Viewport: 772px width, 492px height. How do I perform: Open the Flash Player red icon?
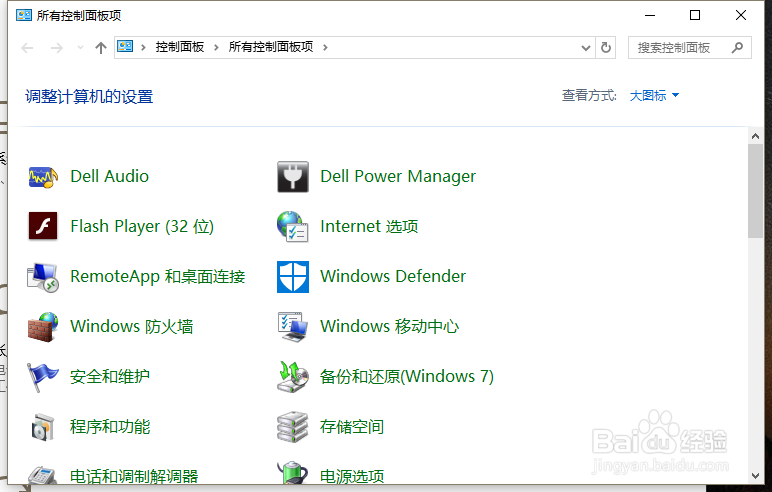click(43, 226)
